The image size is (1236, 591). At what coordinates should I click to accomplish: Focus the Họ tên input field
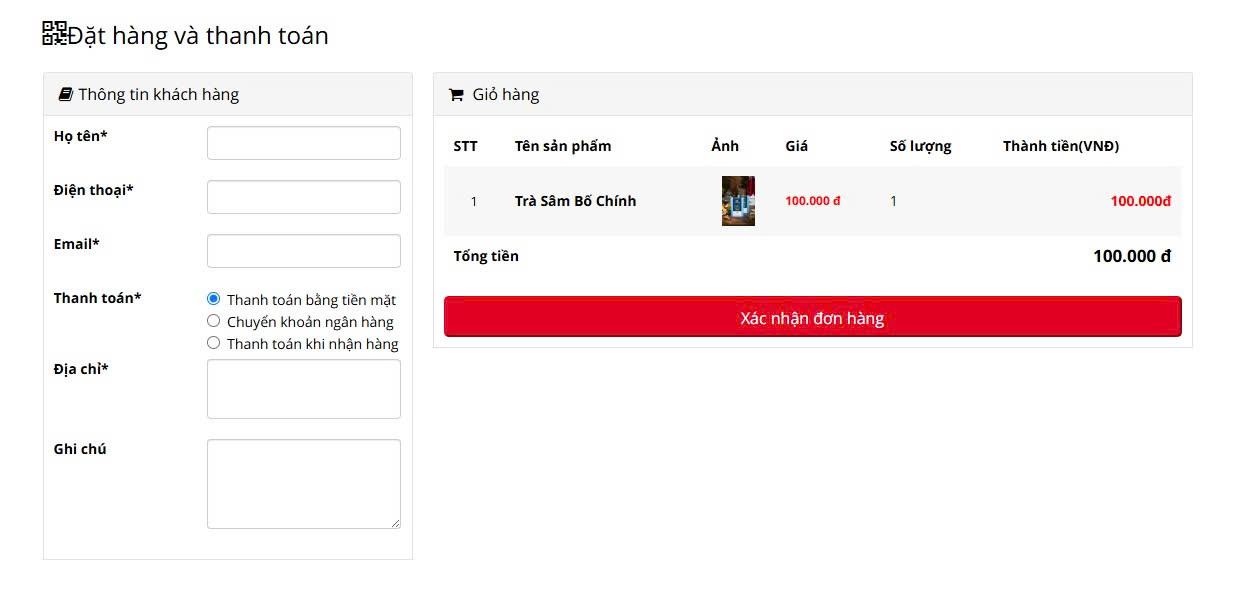pos(304,143)
